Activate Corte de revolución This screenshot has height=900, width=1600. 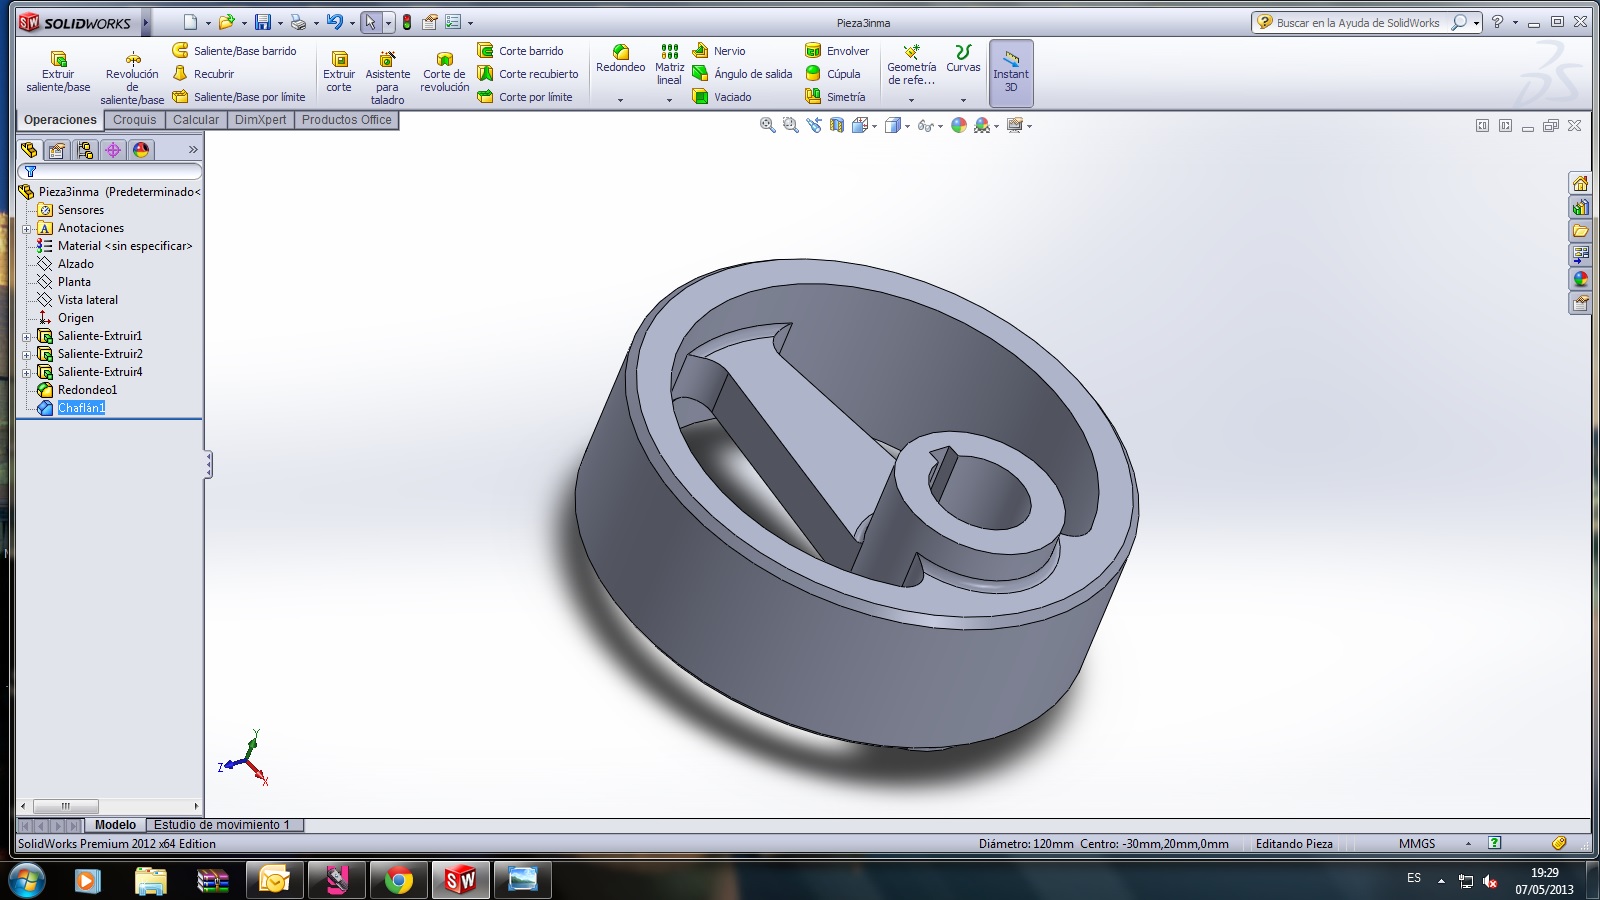click(x=444, y=72)
